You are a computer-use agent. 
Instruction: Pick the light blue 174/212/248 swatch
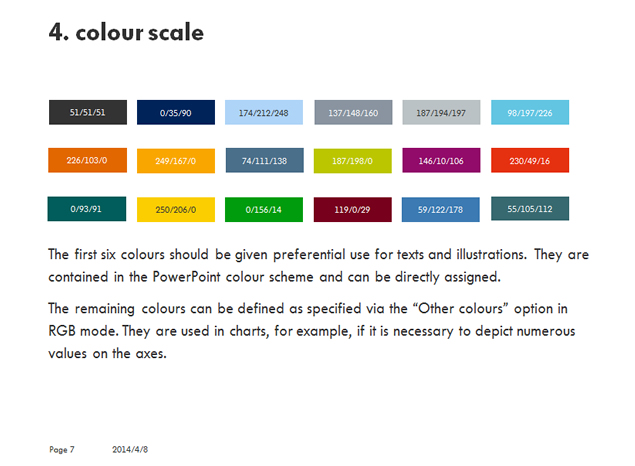264,112
